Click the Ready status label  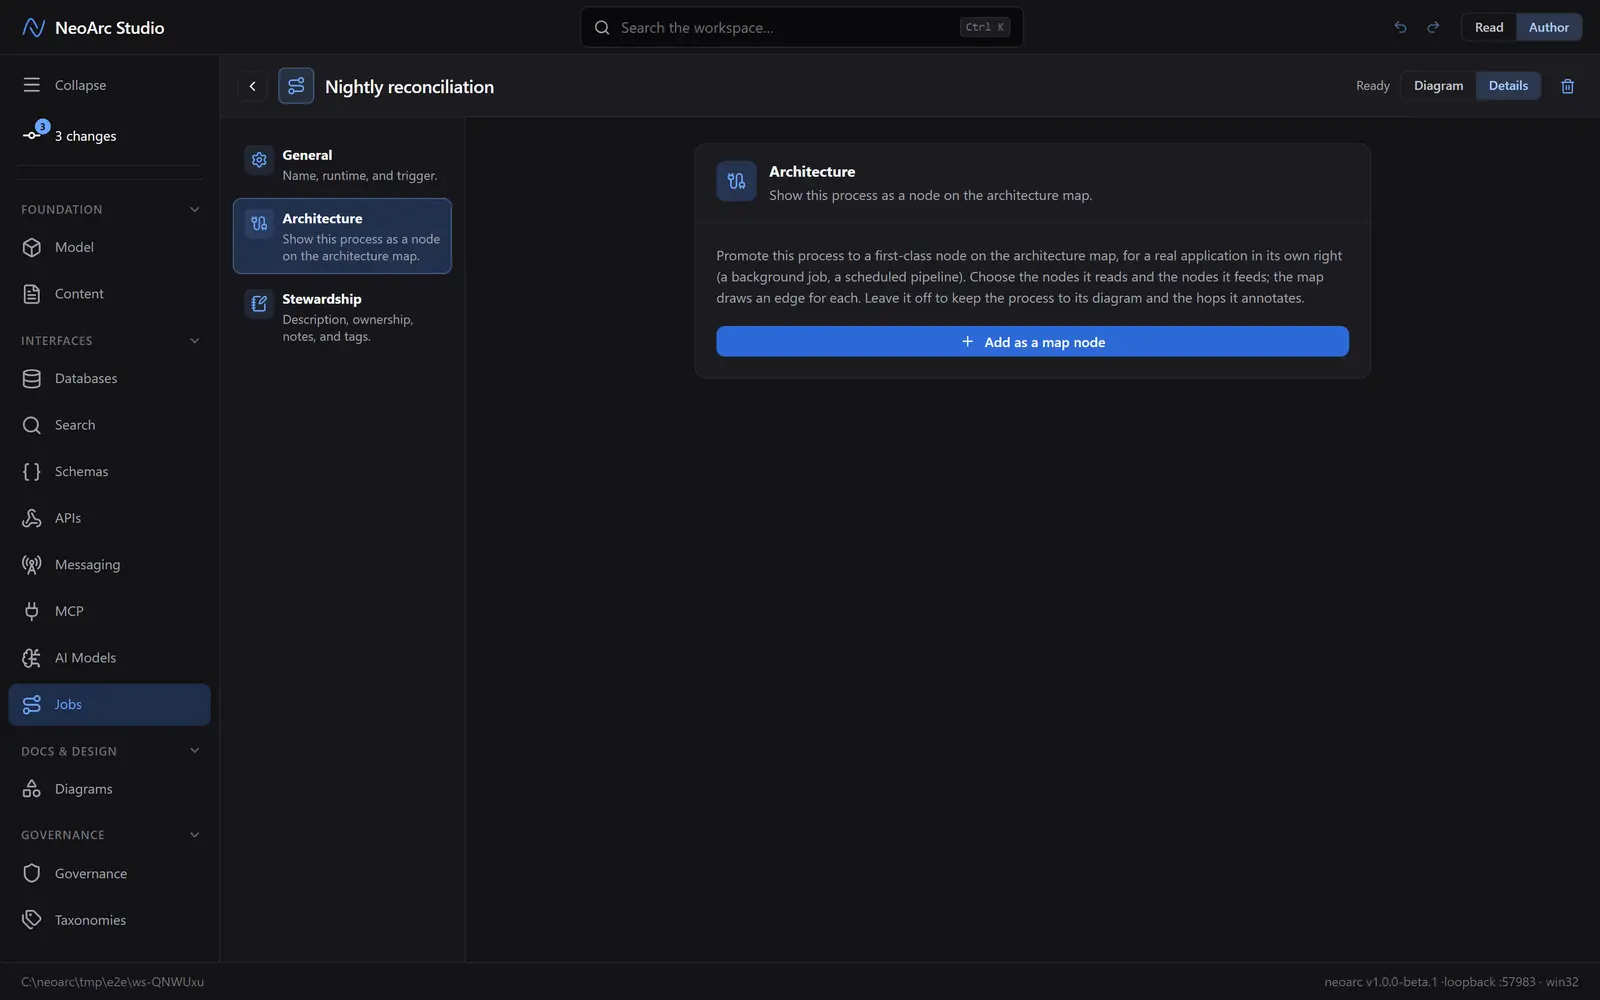click(1372, 86)
